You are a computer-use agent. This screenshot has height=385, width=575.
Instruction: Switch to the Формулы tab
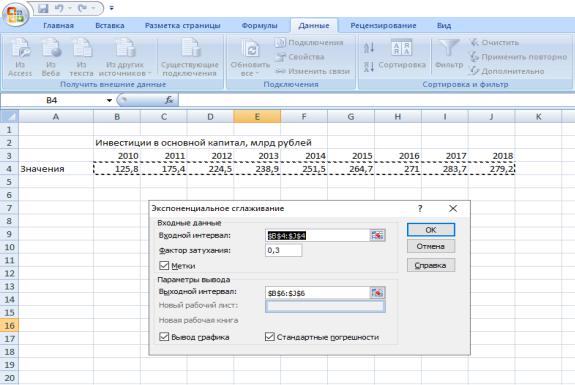pos(259,26)
